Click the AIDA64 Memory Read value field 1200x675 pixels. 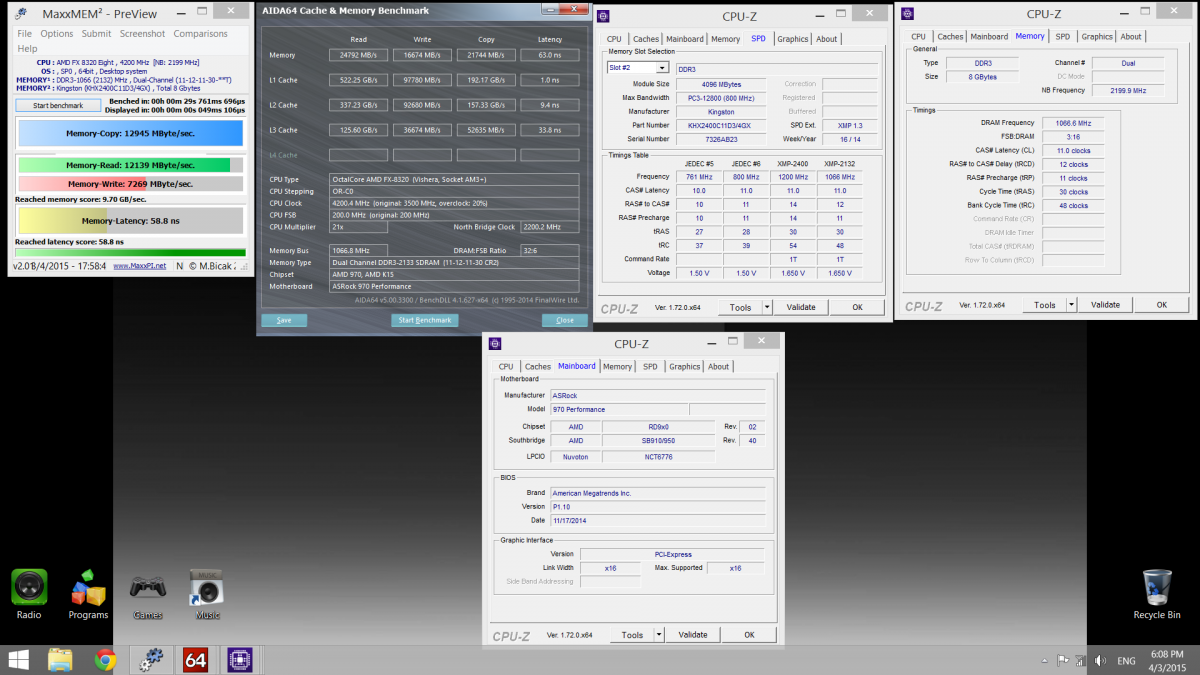(x=358, y=54)
